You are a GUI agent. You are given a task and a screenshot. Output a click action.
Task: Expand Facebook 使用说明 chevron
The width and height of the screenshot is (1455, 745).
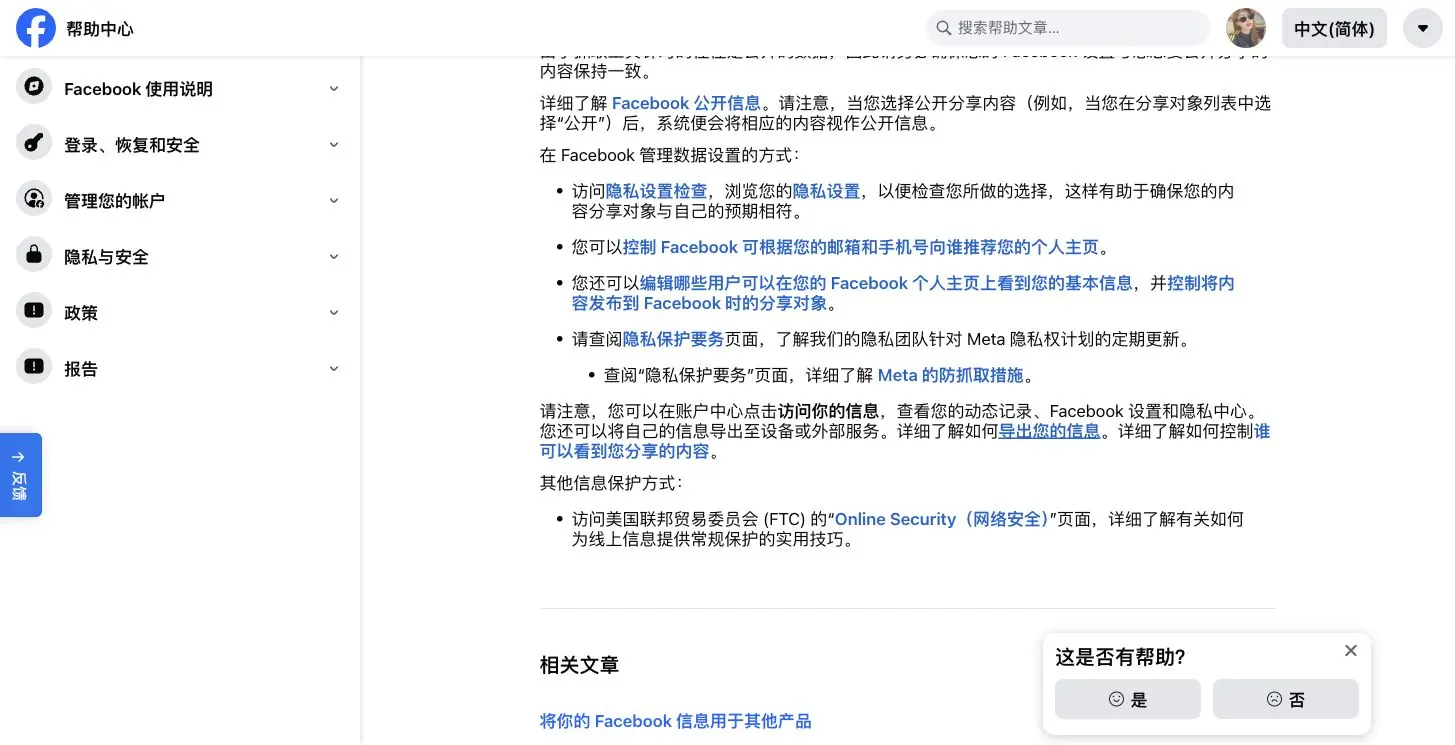pyautogui.click(x=334, y=89)
